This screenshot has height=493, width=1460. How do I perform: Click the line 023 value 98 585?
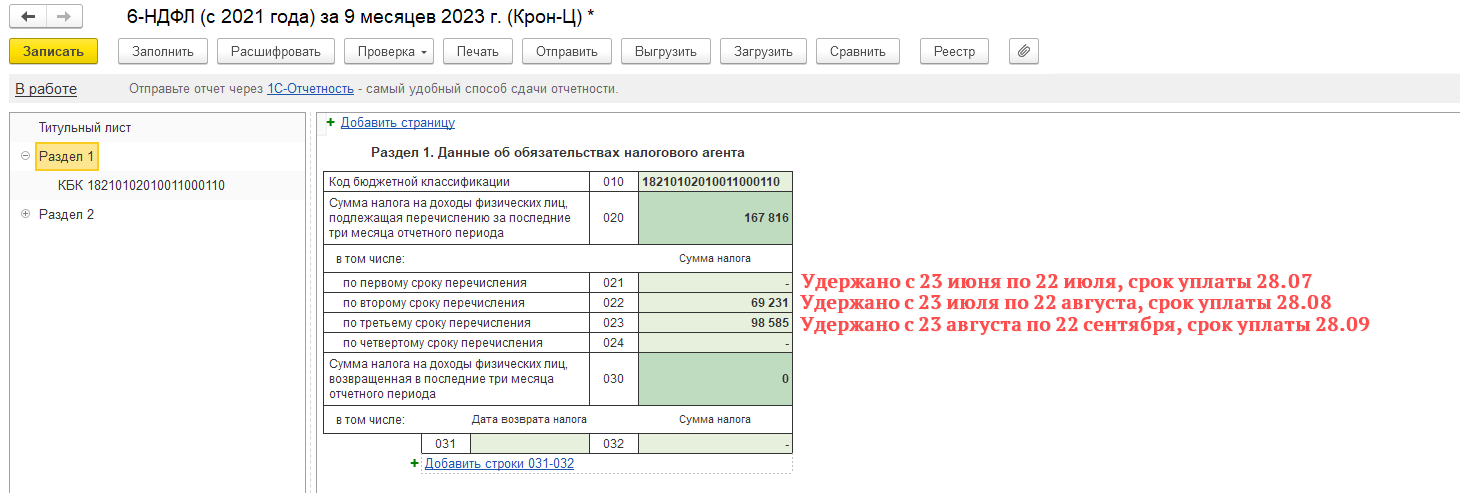tap(715, 323)
